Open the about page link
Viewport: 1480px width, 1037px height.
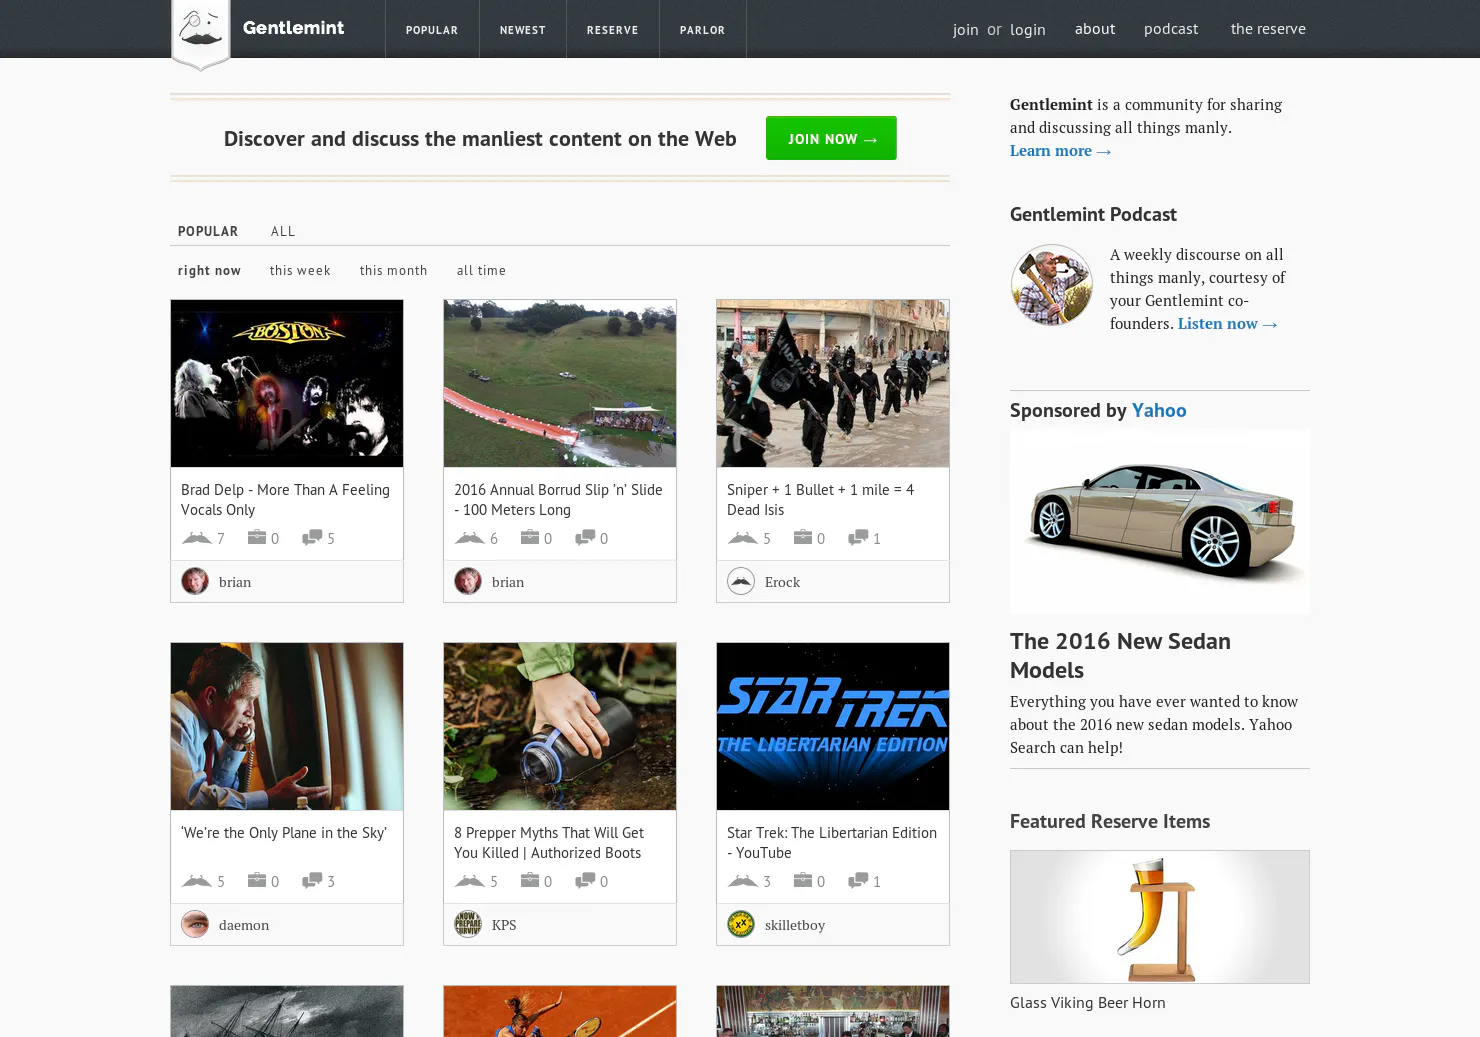tap(1095, 29)
